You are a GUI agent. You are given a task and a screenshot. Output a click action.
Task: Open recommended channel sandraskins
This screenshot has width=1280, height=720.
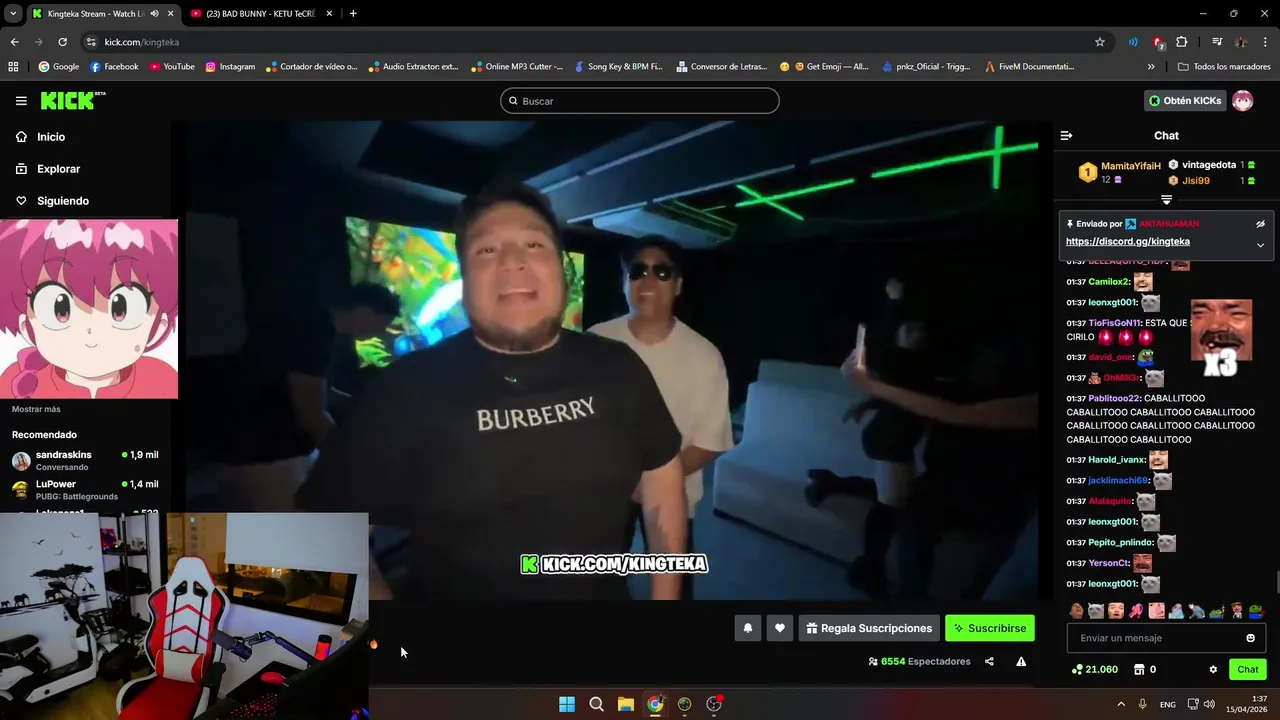[85, 460]
